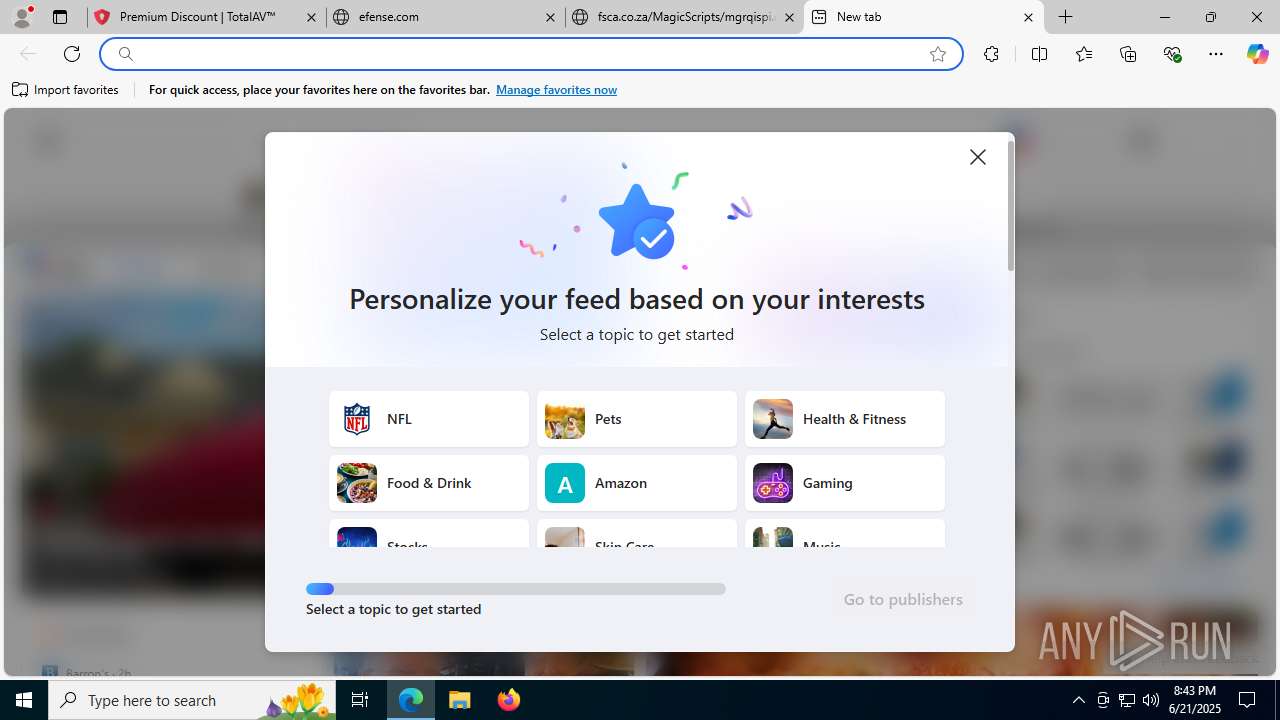1280x720 pixels.
Task: Close the efense.com tab
Action: [551, 17]
